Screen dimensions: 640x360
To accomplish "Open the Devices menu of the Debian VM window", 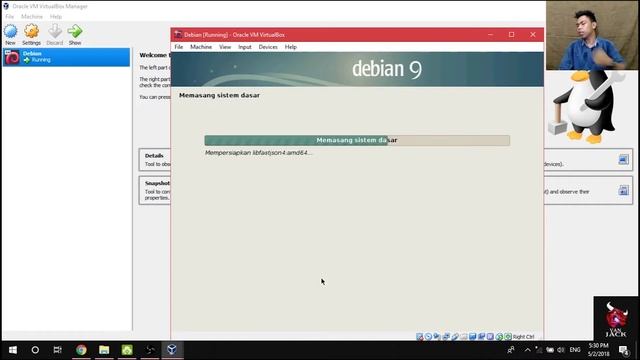I will 268,47.
